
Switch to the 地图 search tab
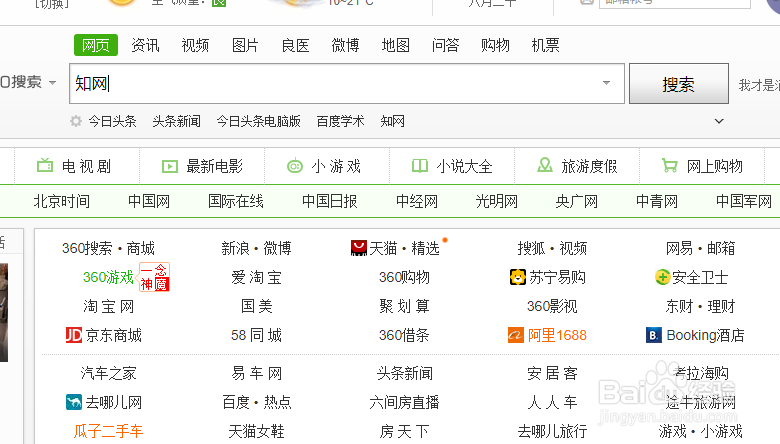click(x=395, y=45)
